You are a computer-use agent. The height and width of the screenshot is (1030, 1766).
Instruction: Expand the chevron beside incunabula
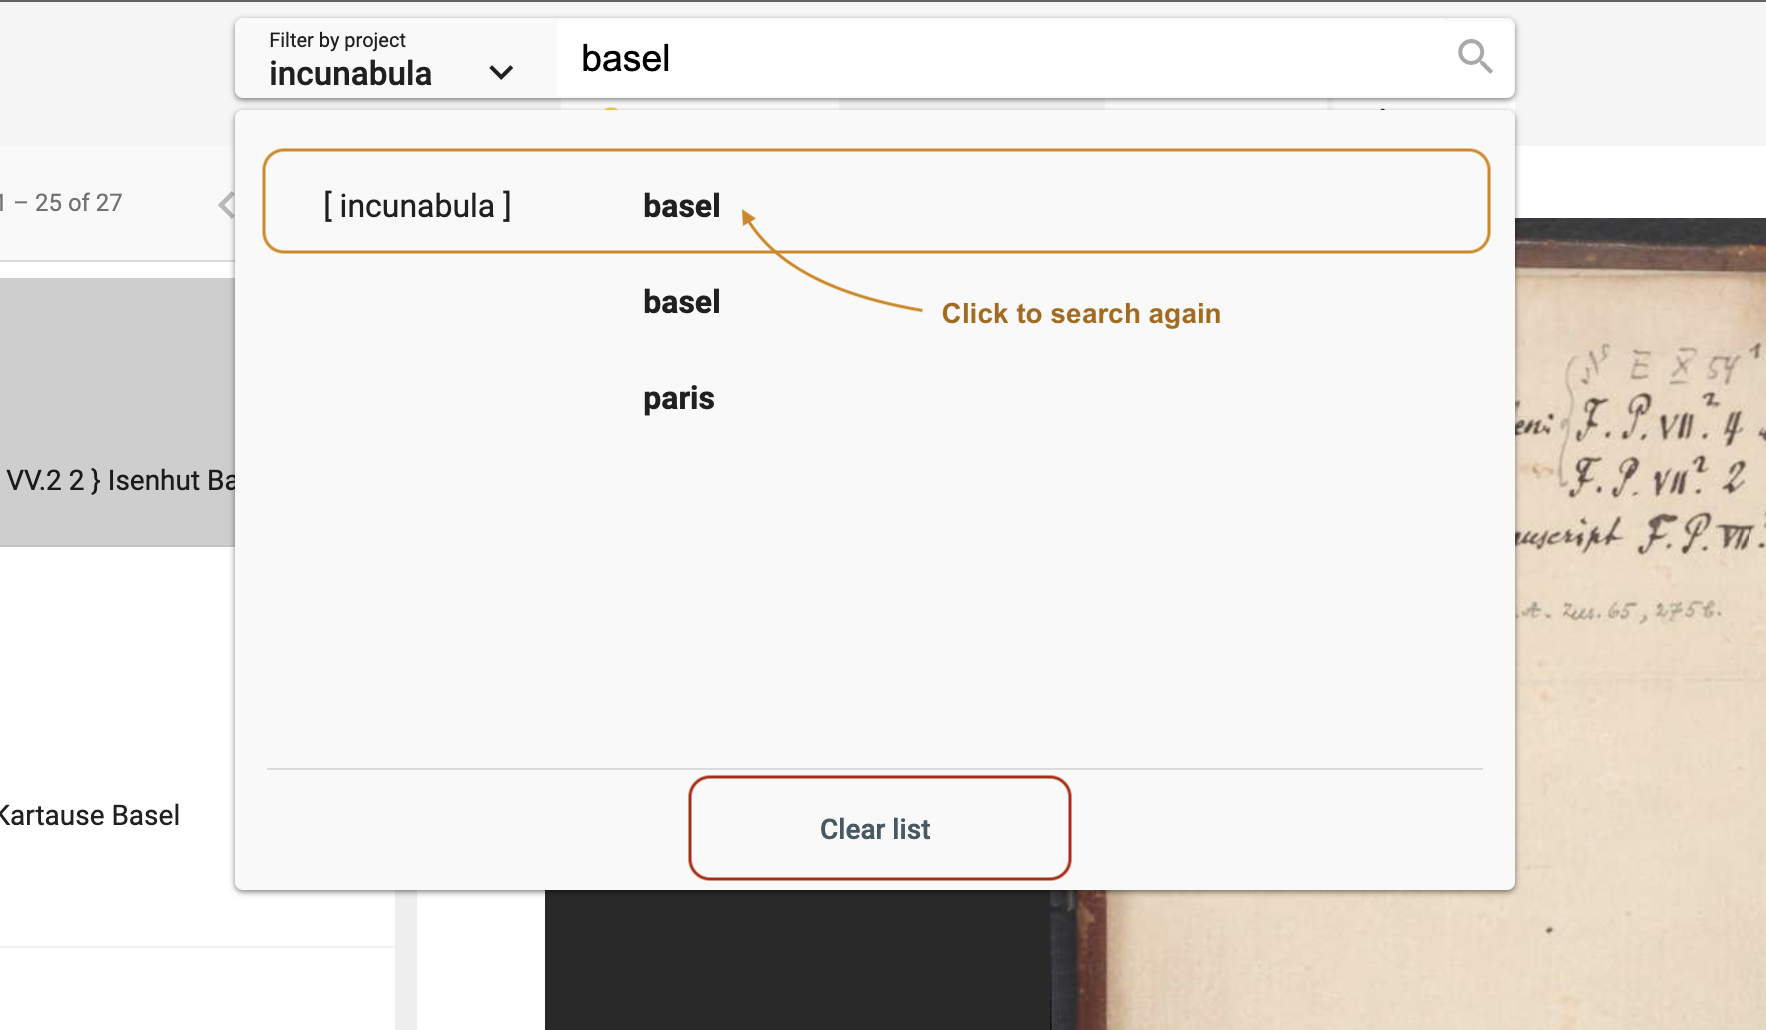tap(501, 72)
